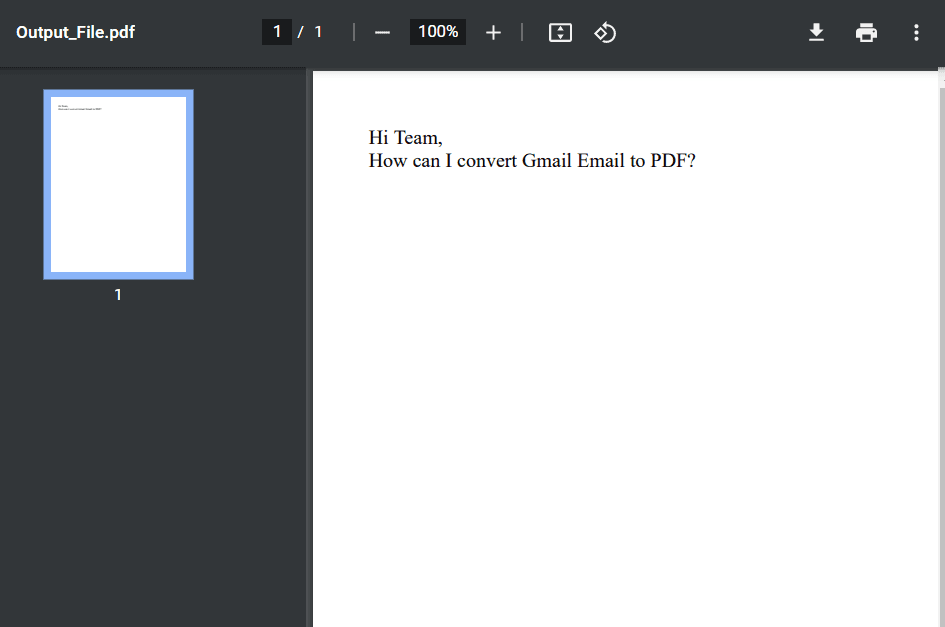Viewport: 945px width, 627px height.
Task: Click the Output_File.pdf filename text
Action: coord(75,32)
